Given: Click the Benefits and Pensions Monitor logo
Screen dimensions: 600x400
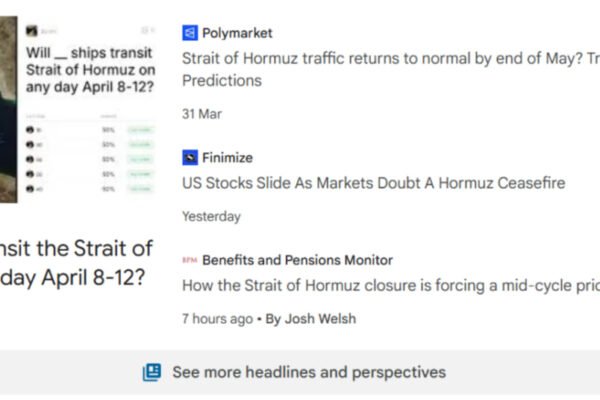Looking at the screenshot, I should (189, 260).
